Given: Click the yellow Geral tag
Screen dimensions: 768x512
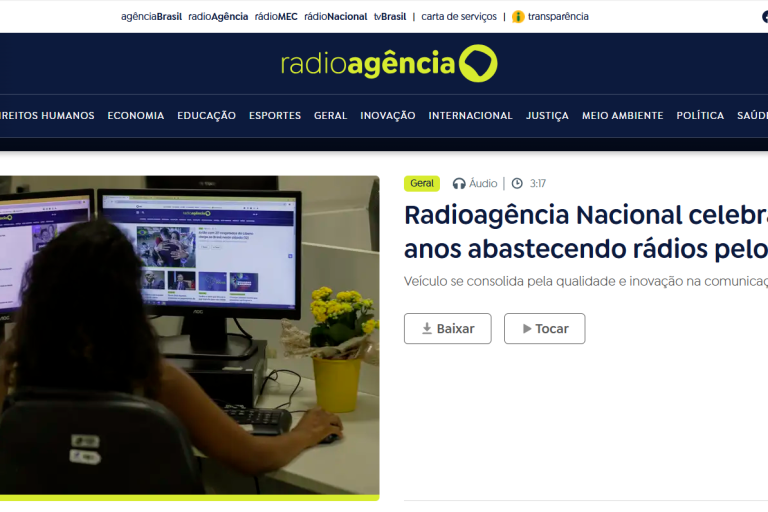Looking at the screenshot, I should tap(422, 183).
